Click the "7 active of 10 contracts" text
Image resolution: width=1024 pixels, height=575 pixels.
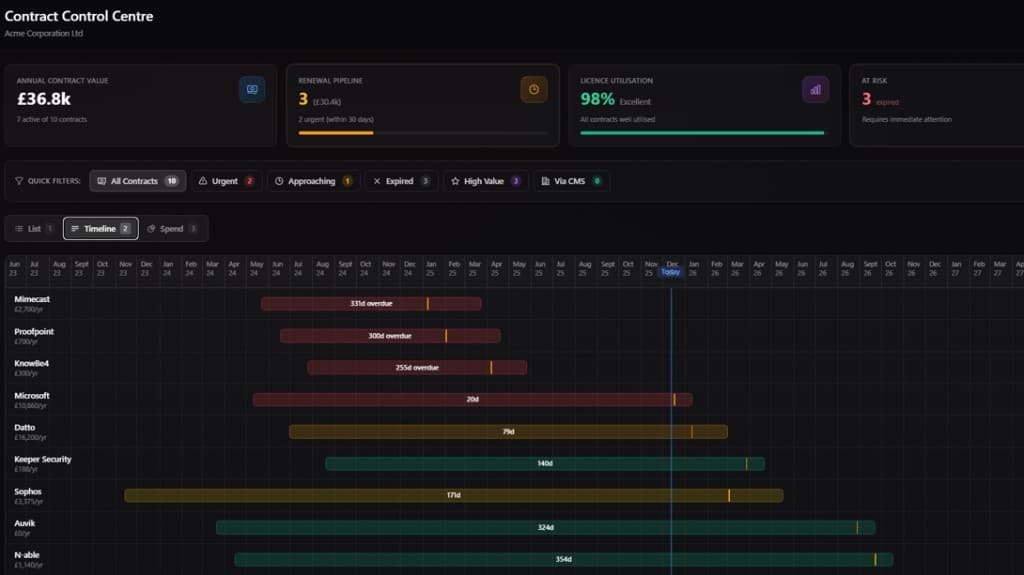tap(52, 120)
